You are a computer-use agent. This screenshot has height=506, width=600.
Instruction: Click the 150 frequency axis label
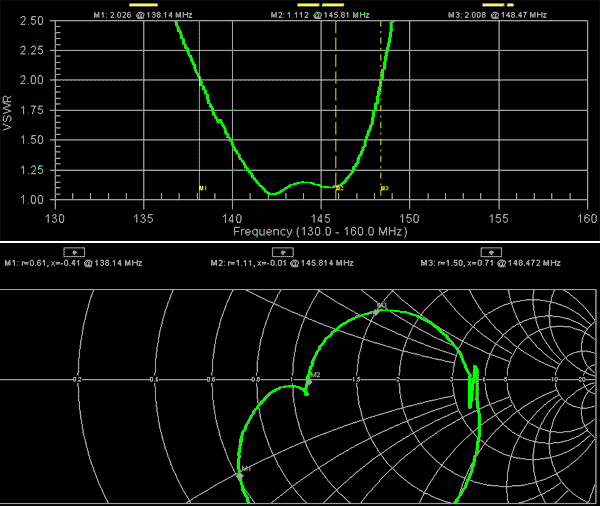click(409, 219)
